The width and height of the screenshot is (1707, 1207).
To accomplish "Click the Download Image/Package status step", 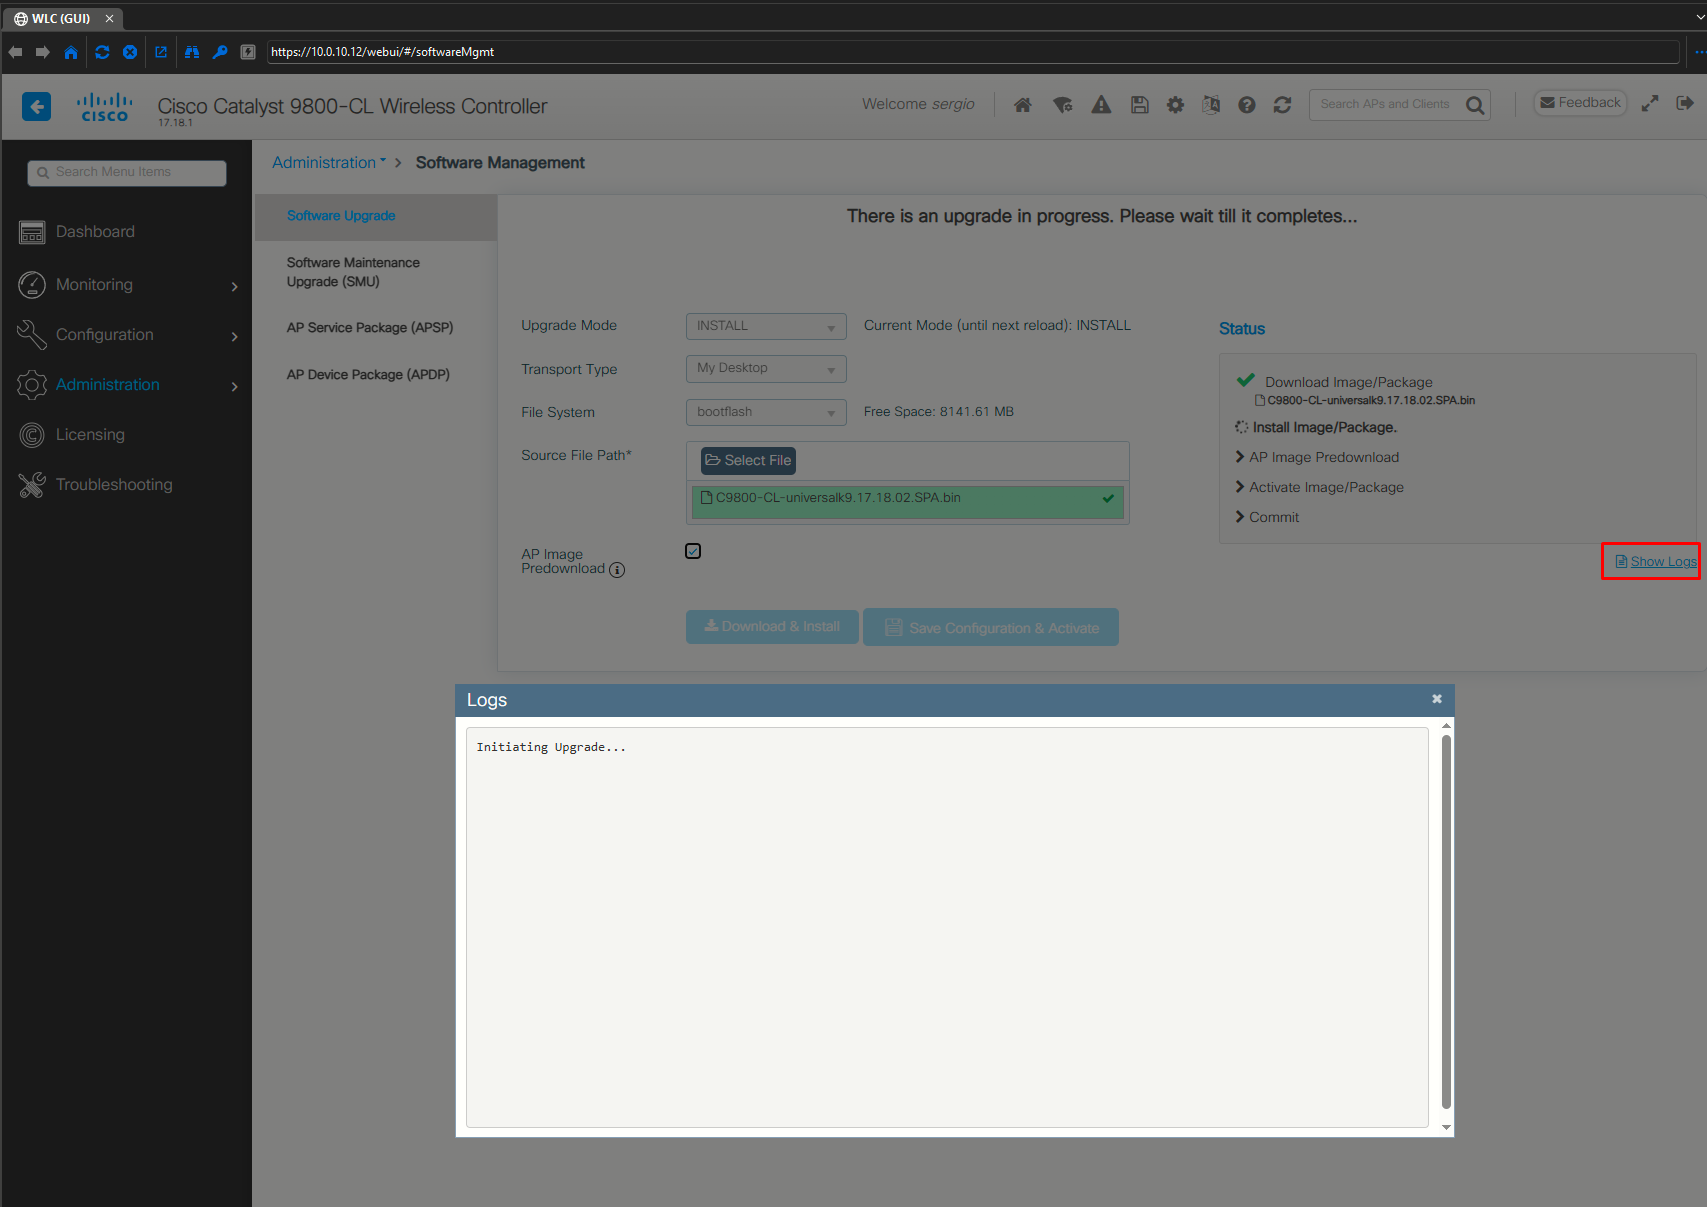I will [1348, 382].
